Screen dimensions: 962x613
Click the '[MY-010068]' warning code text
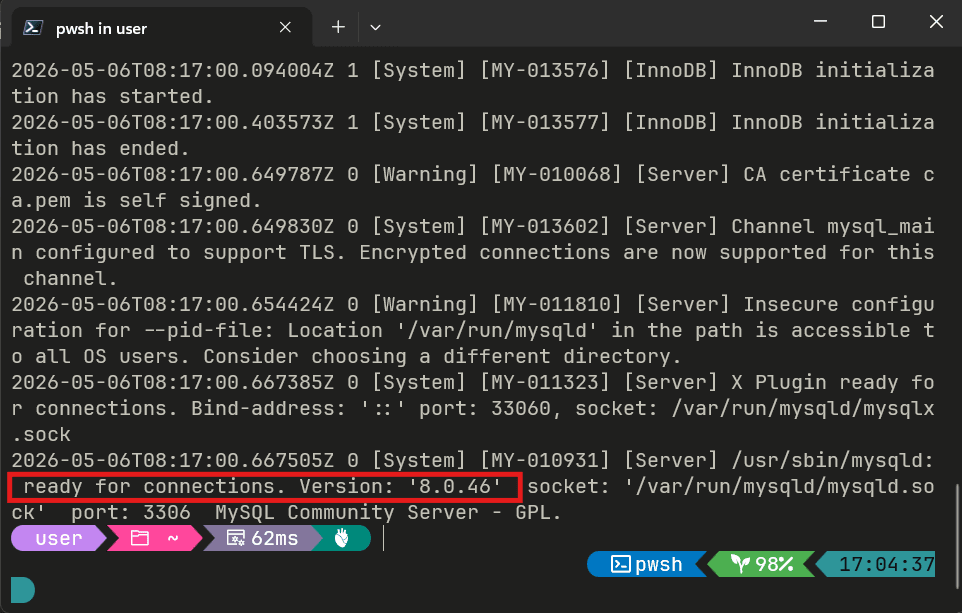556,174
